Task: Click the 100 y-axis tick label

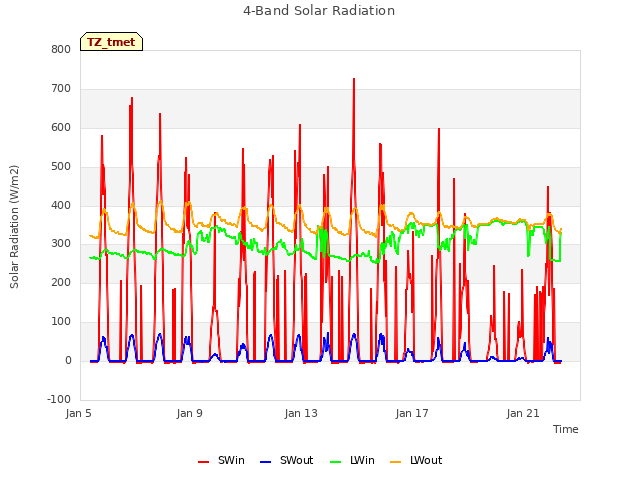Action: click(x=61, y=322)
